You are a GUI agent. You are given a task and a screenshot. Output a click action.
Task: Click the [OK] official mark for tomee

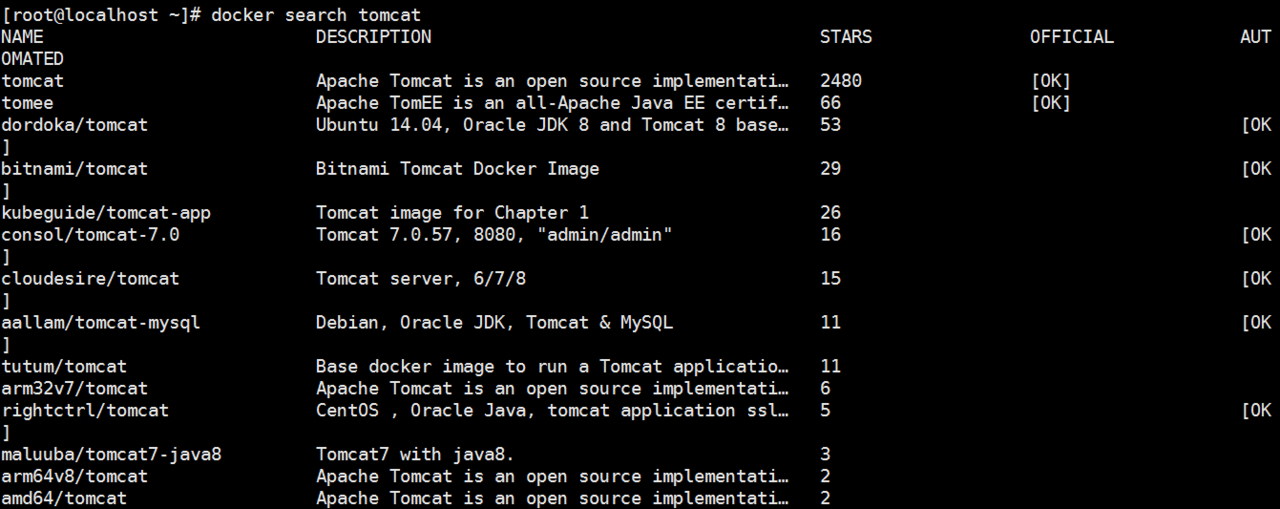point(1051,103)
